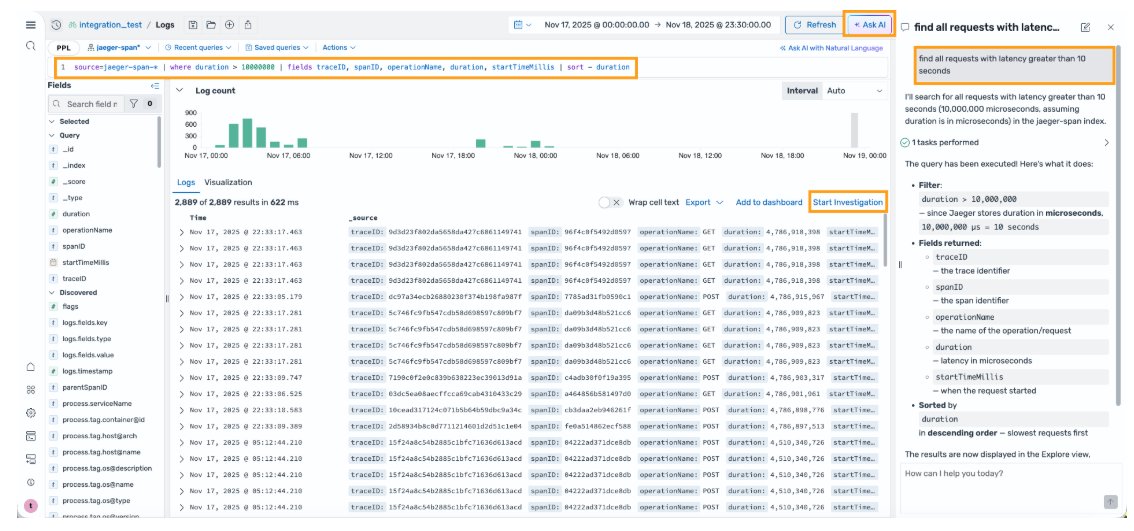Open the Export dropdown
1134x531 pixels.
(x=704, y=203)
